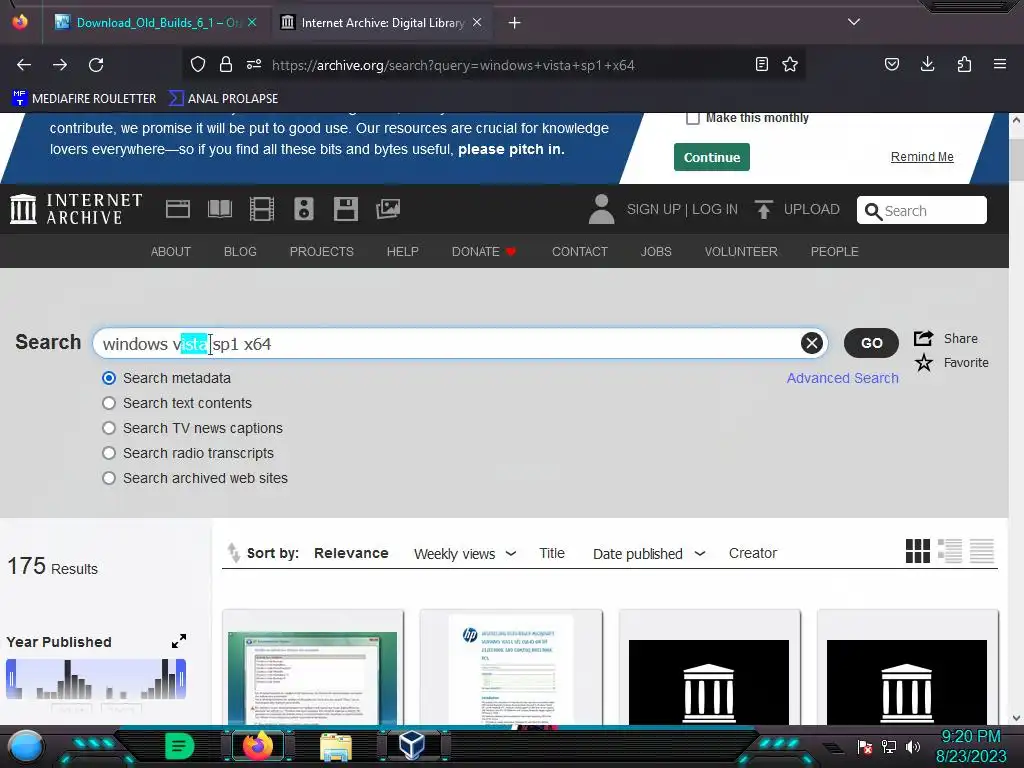Select Search TV news captions option
This screenshot has width=1024, height=768.
(x=109, y=428)
